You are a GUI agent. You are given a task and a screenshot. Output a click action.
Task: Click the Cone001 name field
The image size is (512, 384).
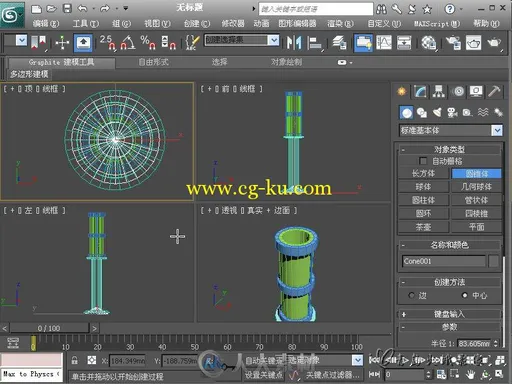click(444, 261)
